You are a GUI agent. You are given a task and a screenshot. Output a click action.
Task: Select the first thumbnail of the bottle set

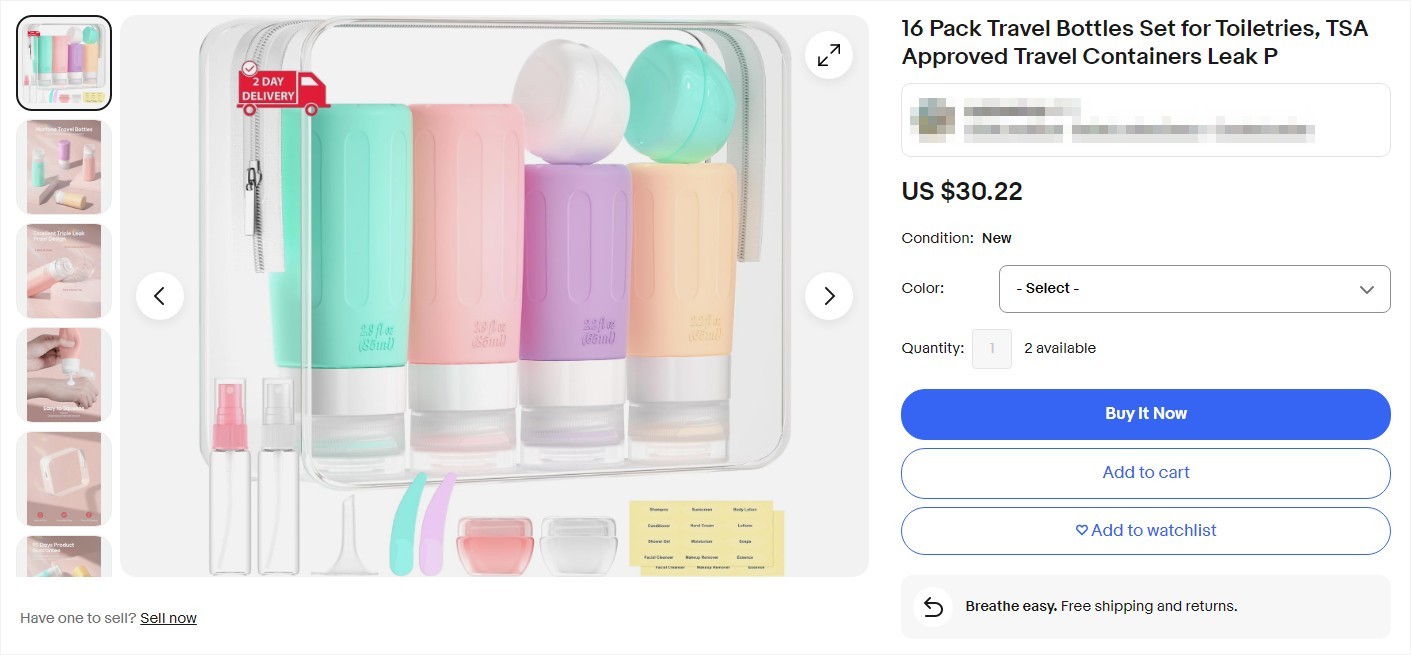(63, 62)
